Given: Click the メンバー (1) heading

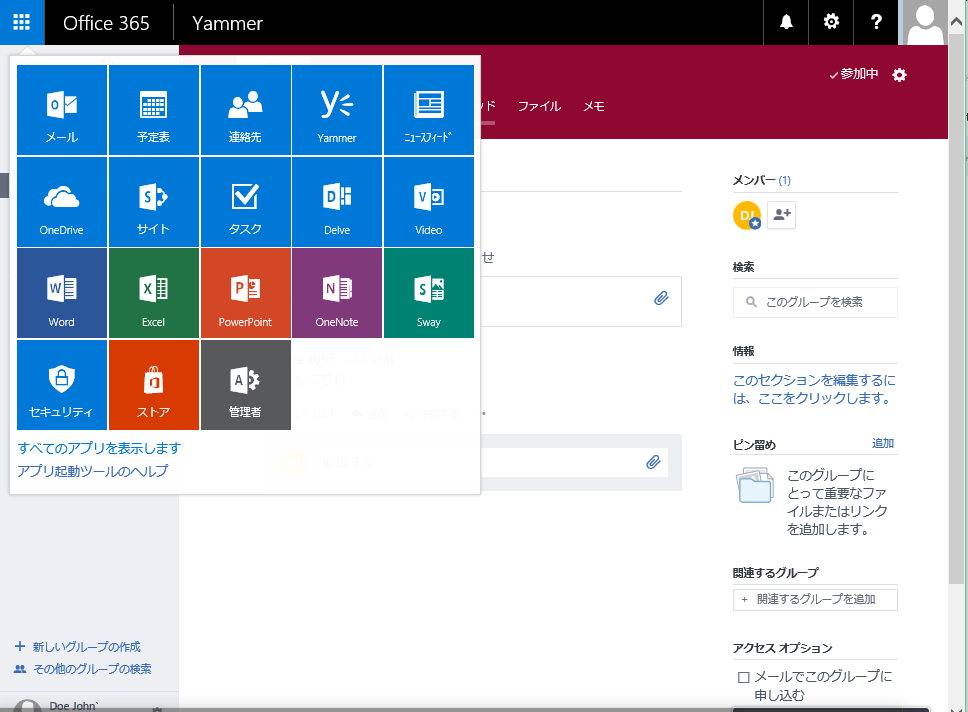Looking at the screenshot, I should point(761,180).
